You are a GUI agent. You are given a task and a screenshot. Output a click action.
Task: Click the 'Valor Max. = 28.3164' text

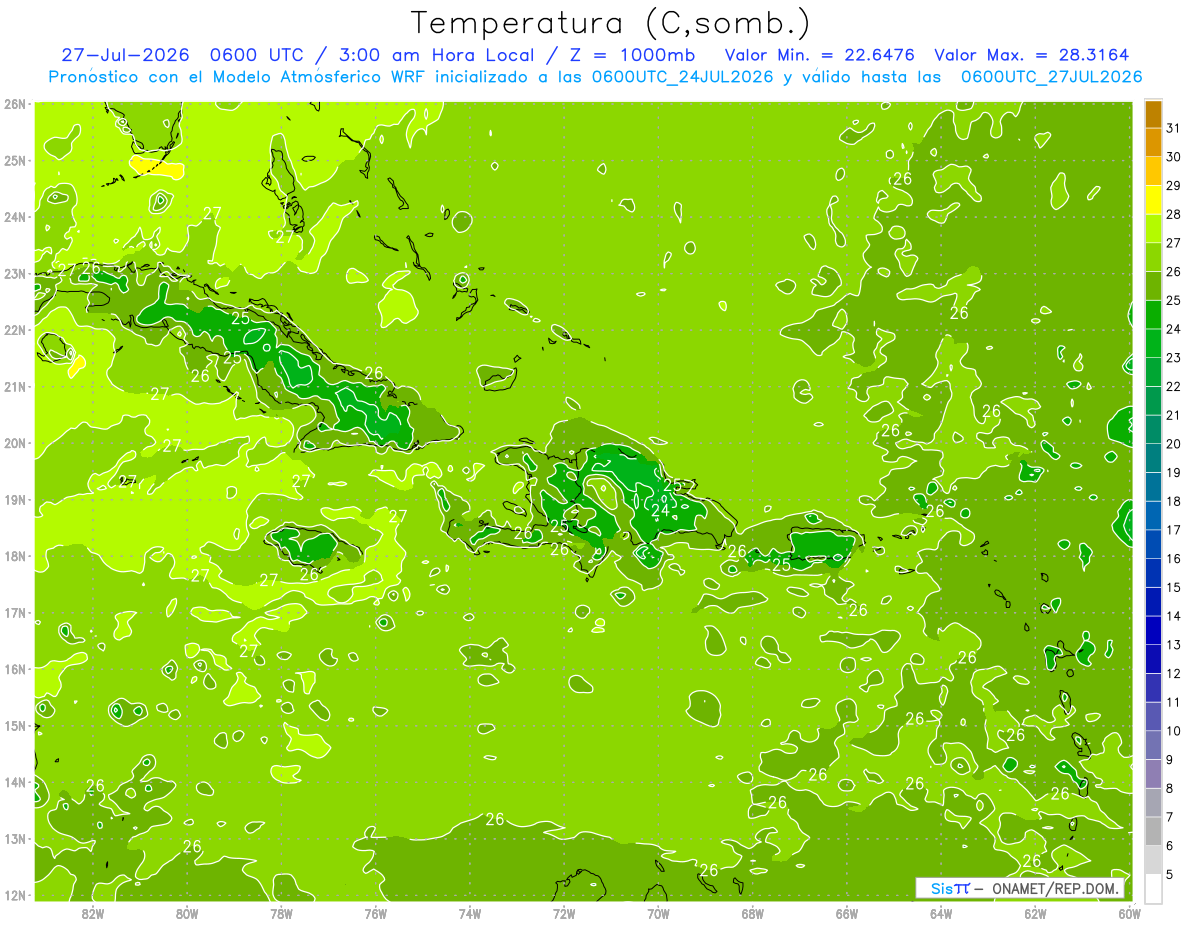tap(1034, 55)
